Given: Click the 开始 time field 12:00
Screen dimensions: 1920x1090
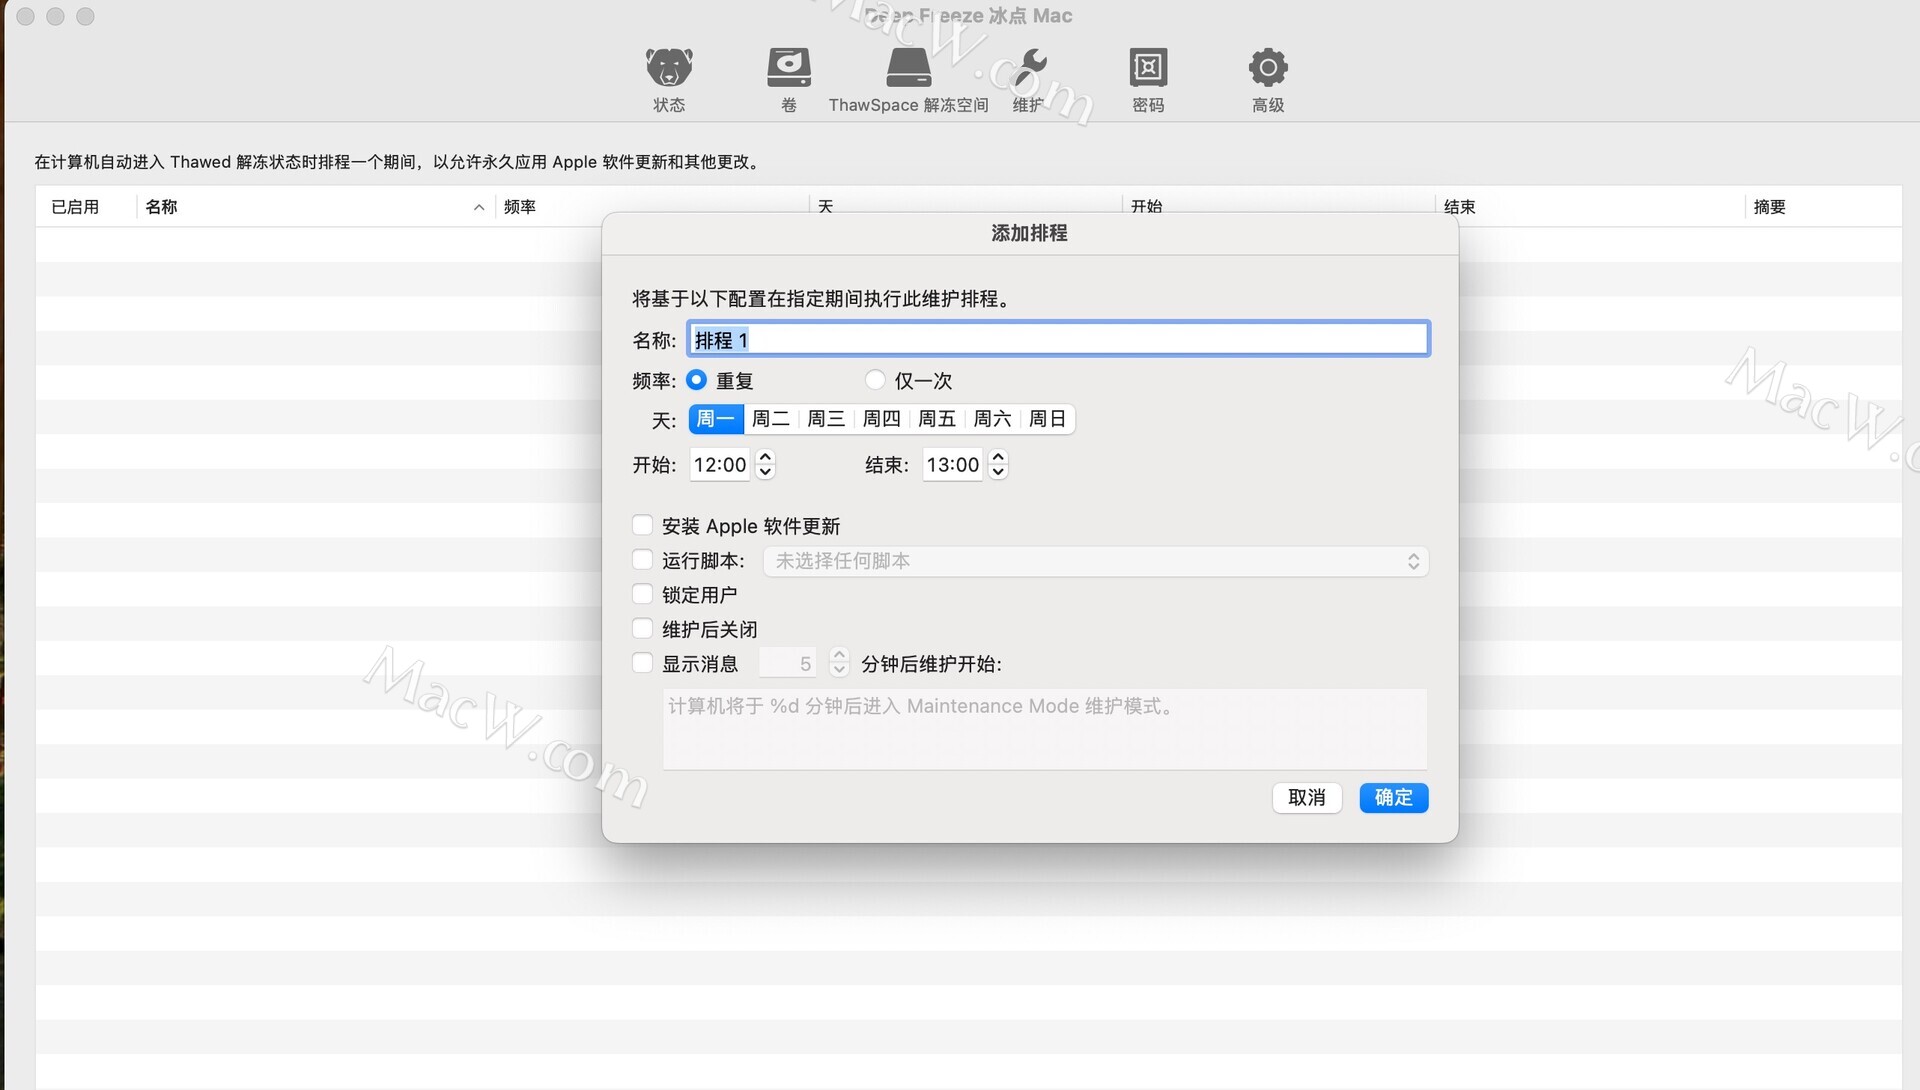Looking at the screenshot, I should pyautogui.click(x=720, y=464).
